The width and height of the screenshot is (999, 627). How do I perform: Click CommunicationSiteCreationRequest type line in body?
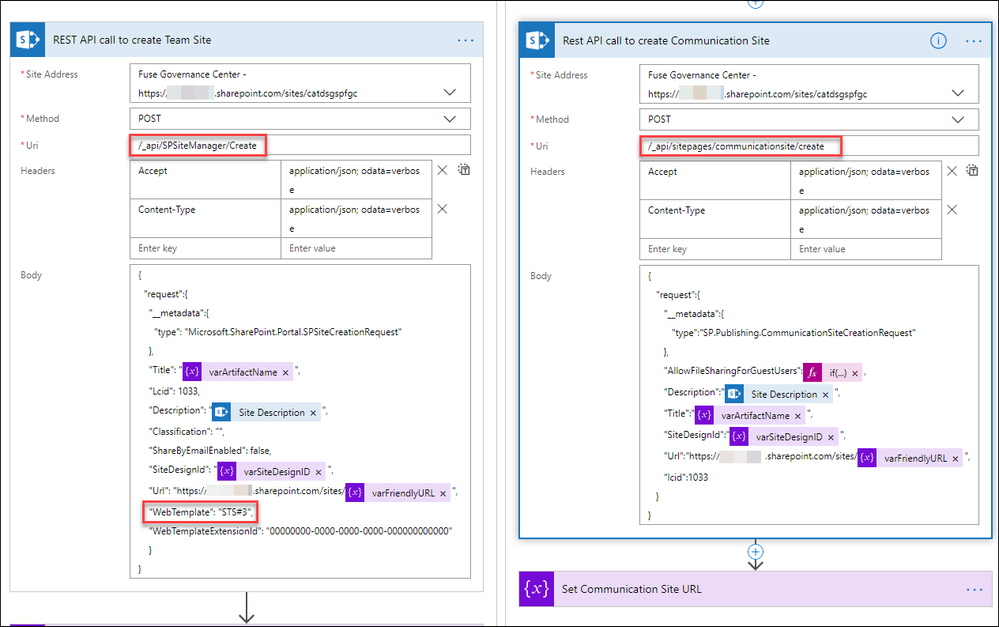(794, 333)
